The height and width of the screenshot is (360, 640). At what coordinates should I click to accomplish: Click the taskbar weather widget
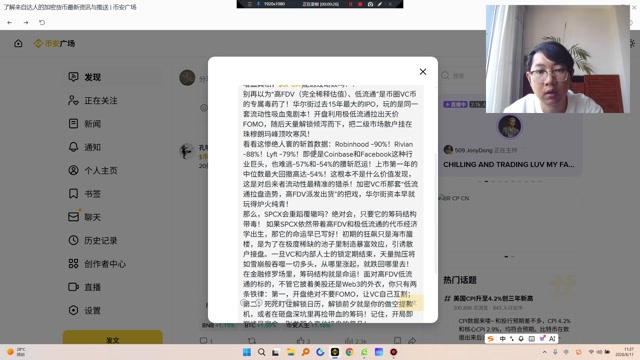coord(16,352)
